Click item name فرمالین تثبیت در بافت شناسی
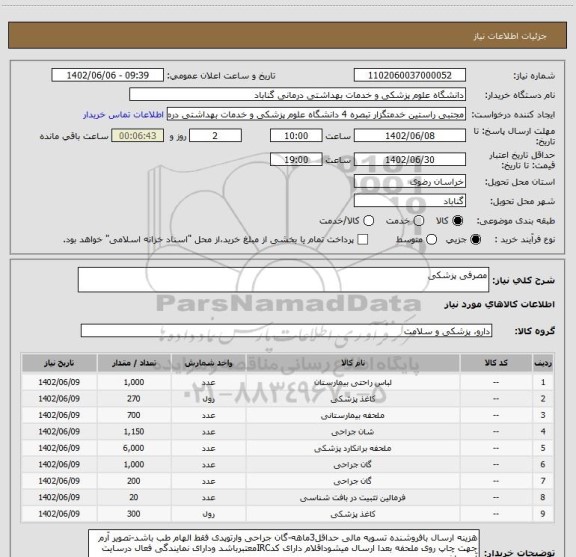Viewport: 576px width, 557px height. 353,497
